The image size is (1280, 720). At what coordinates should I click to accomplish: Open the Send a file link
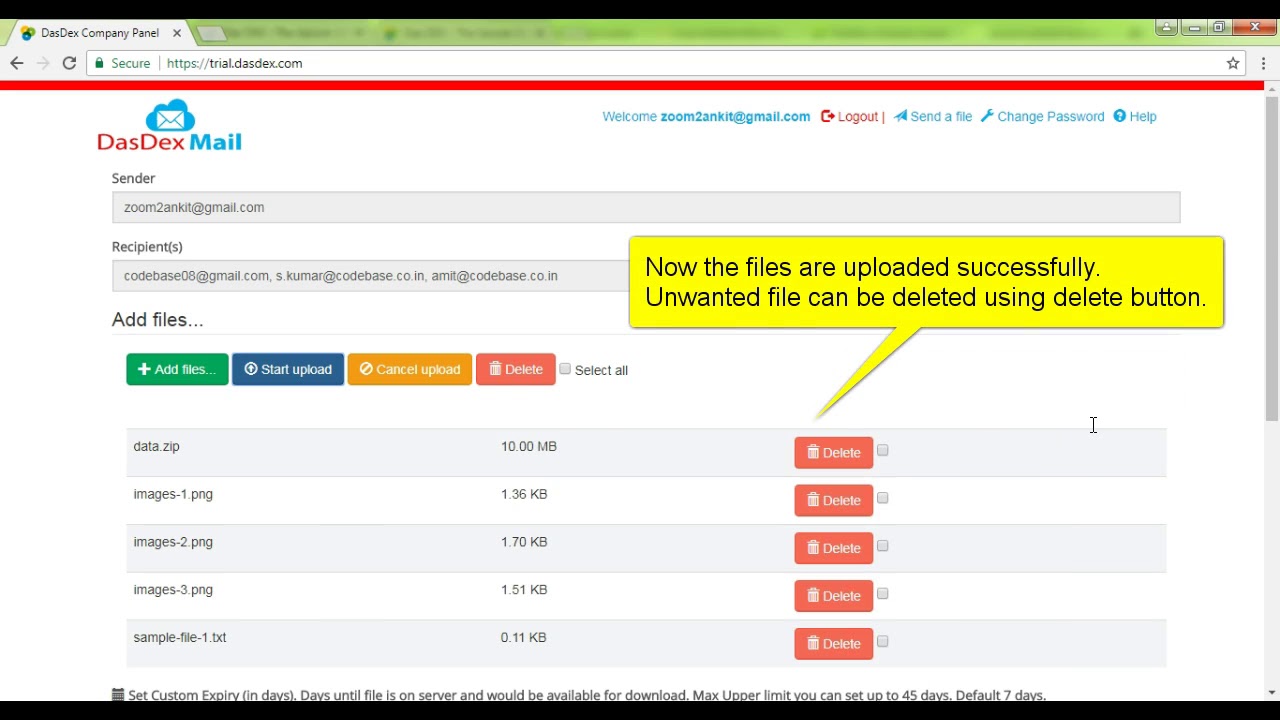coord(933,117)
